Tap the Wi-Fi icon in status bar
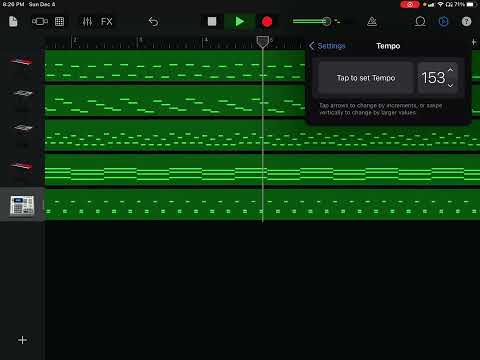The image size is (480, 360). [440, 4]
